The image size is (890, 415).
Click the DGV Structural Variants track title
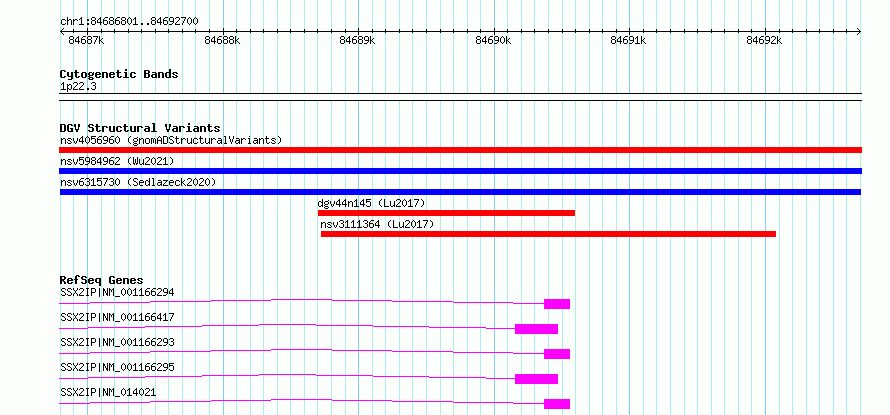tap(140, 128)
